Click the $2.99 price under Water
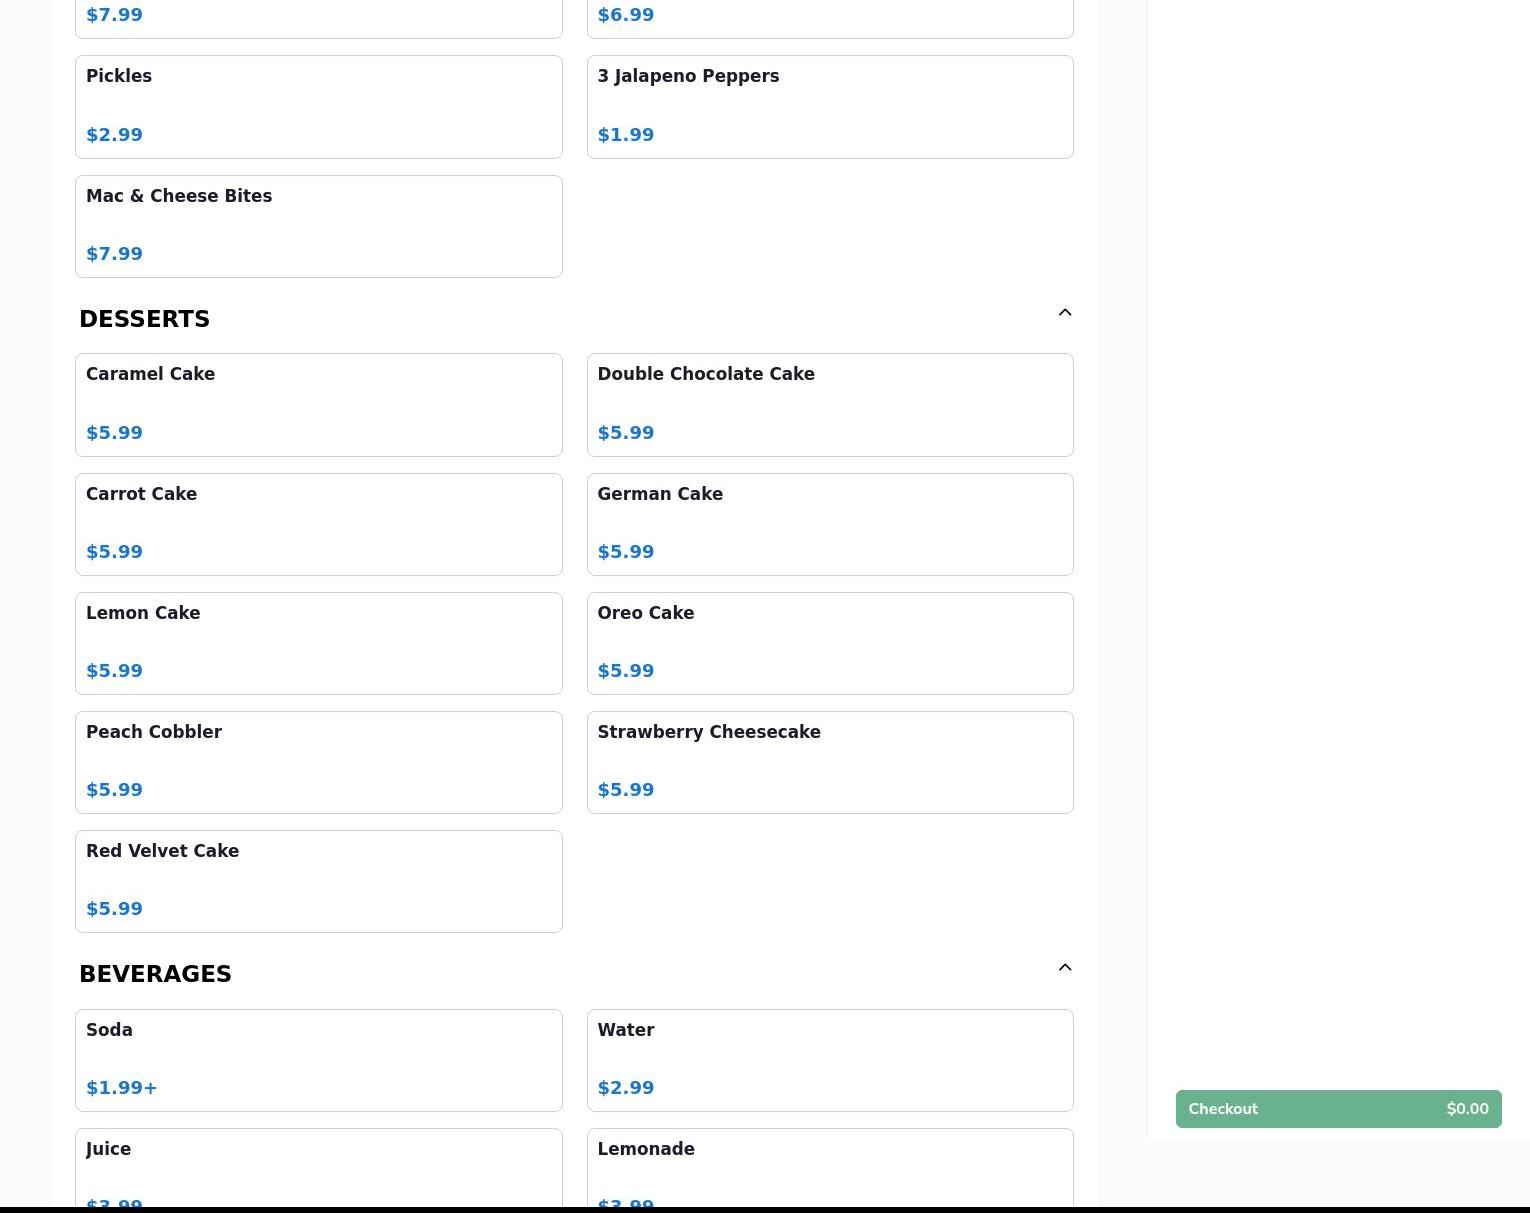 coord(626,1088)
